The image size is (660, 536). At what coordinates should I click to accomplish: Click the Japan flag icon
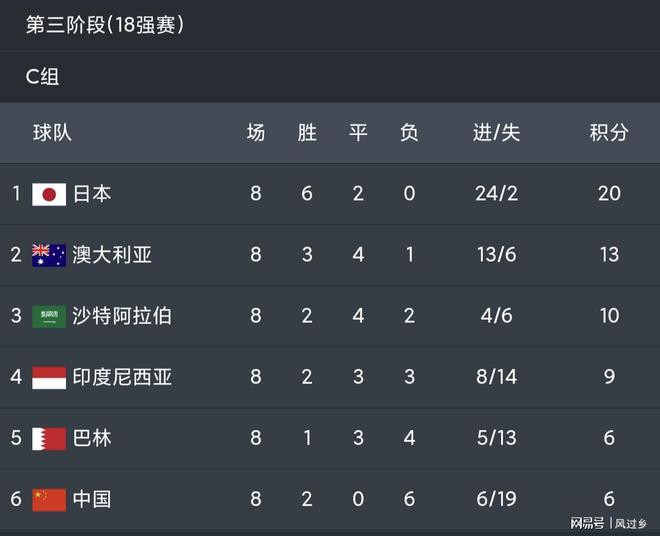click(49, 194)
